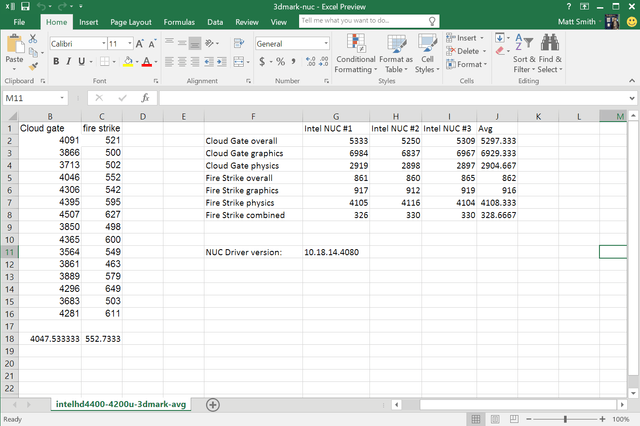640x426 pixels.
Task: Click the Tell me what you want search box
Action: pyautogui.click(x=369, y=21)
